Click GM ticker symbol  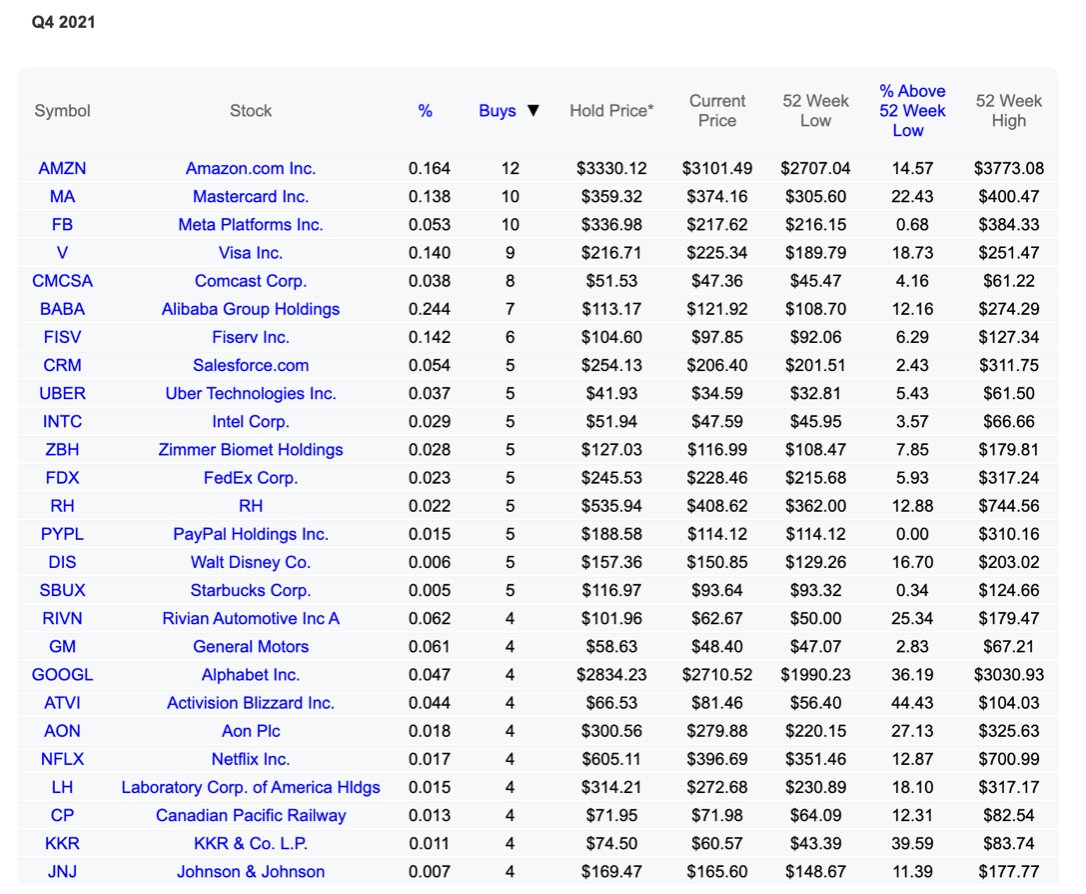click(62, 647)
